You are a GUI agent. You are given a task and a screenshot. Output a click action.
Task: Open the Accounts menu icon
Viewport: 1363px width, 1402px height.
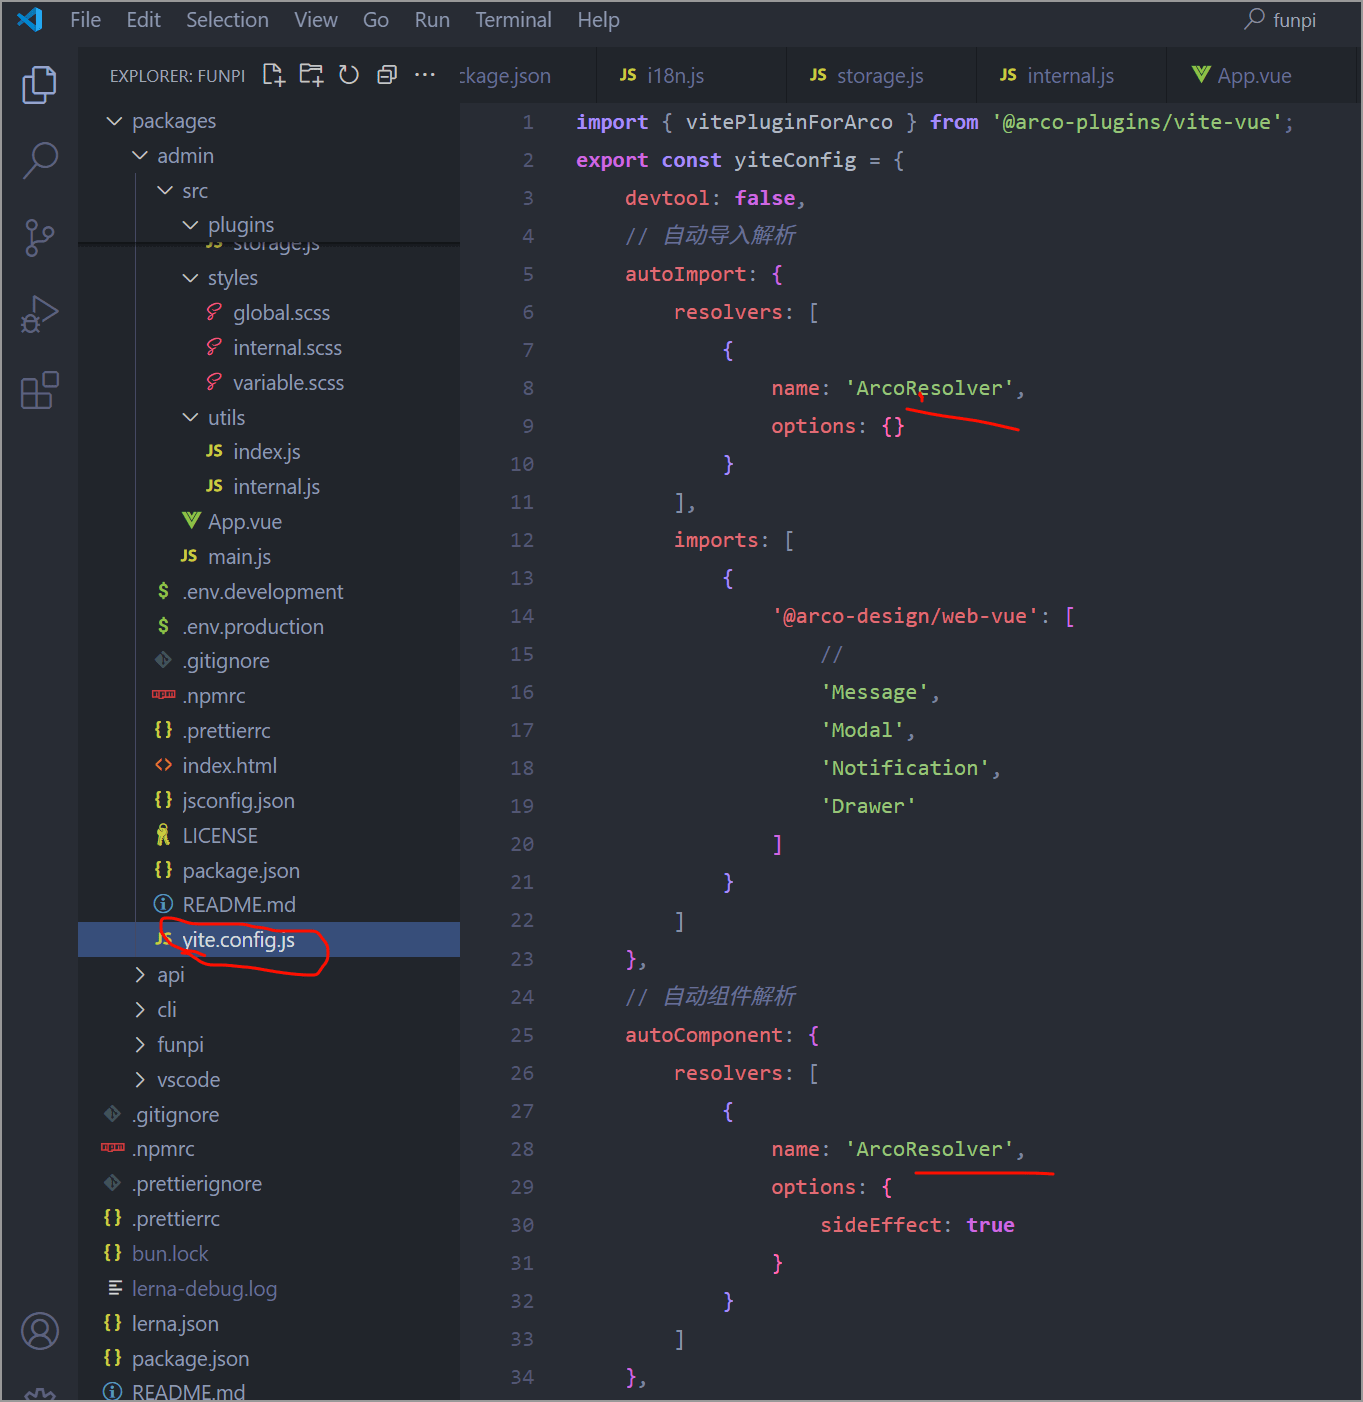point(40,1331)
